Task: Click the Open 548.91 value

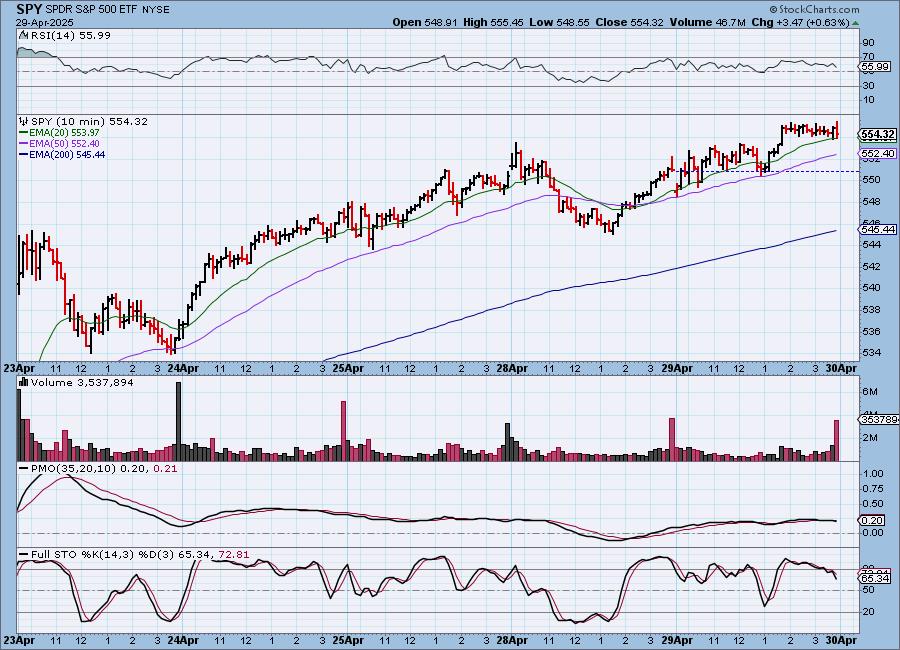Action: (425, 22)
